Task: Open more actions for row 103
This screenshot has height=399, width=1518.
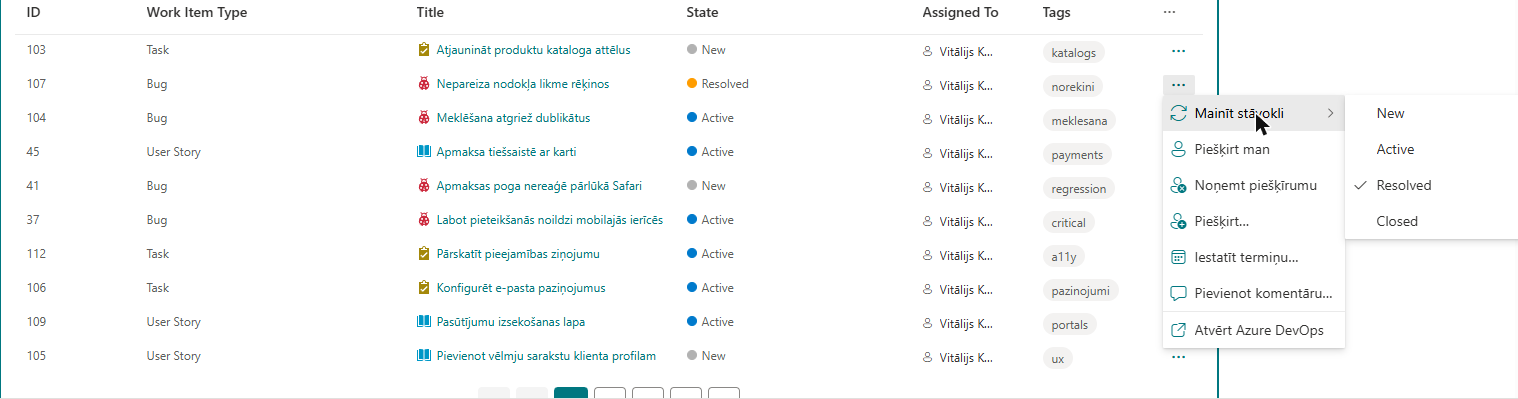Action: tap(1178, 50)
